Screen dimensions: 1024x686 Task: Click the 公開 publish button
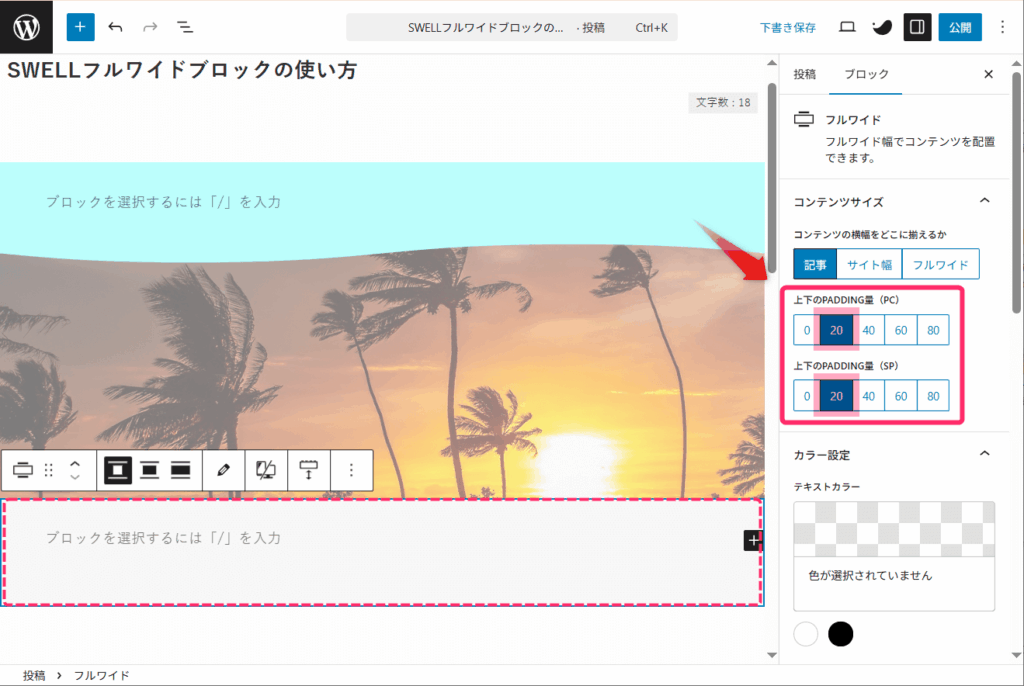click(960, 27)
